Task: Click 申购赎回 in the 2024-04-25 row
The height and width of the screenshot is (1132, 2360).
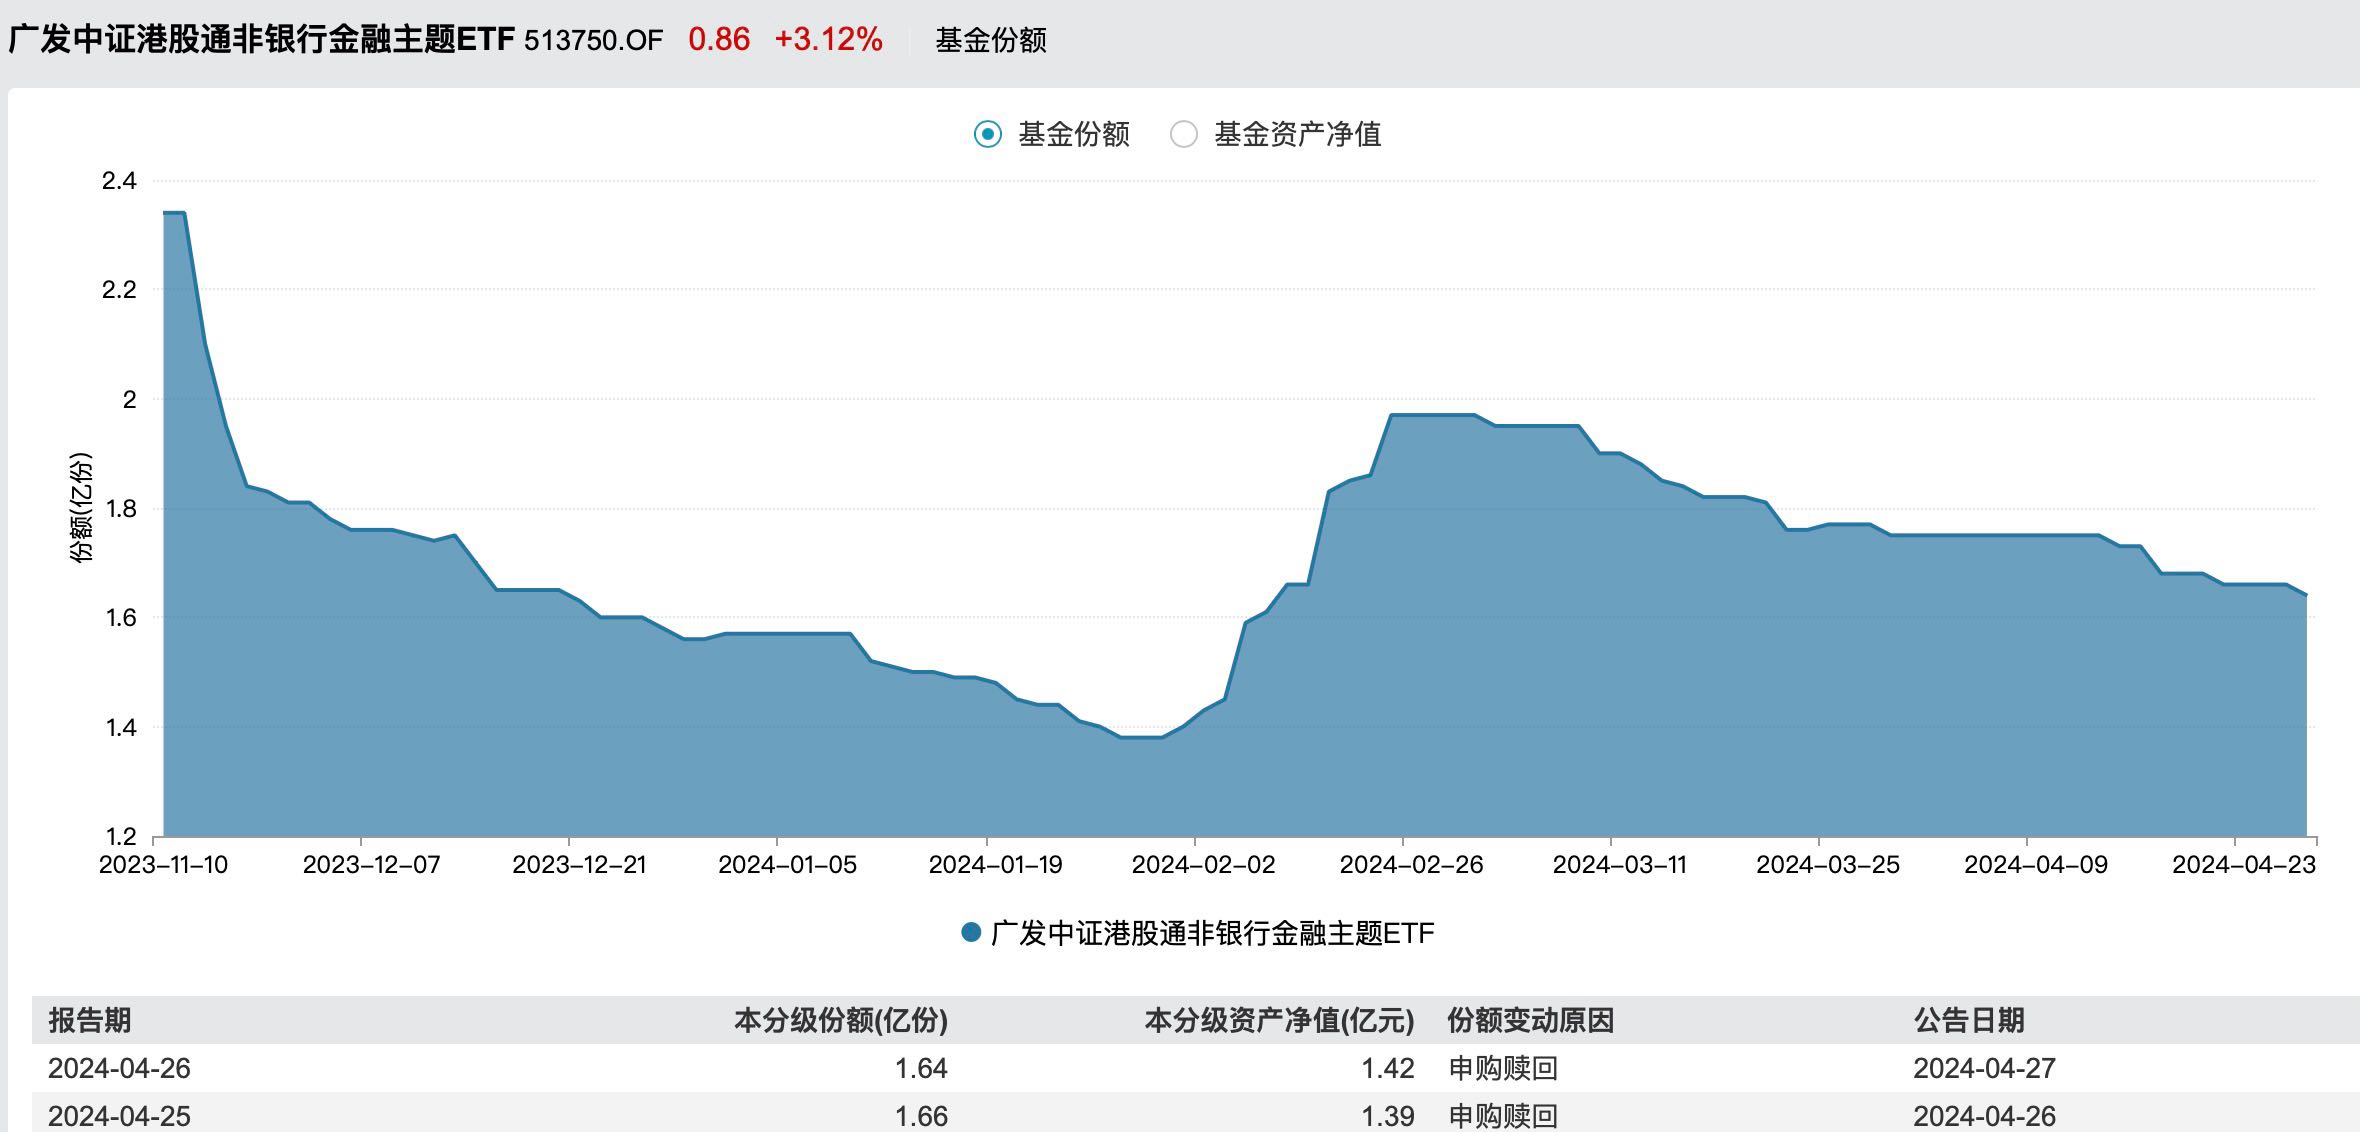Action: click(x=1503, y=1116)
